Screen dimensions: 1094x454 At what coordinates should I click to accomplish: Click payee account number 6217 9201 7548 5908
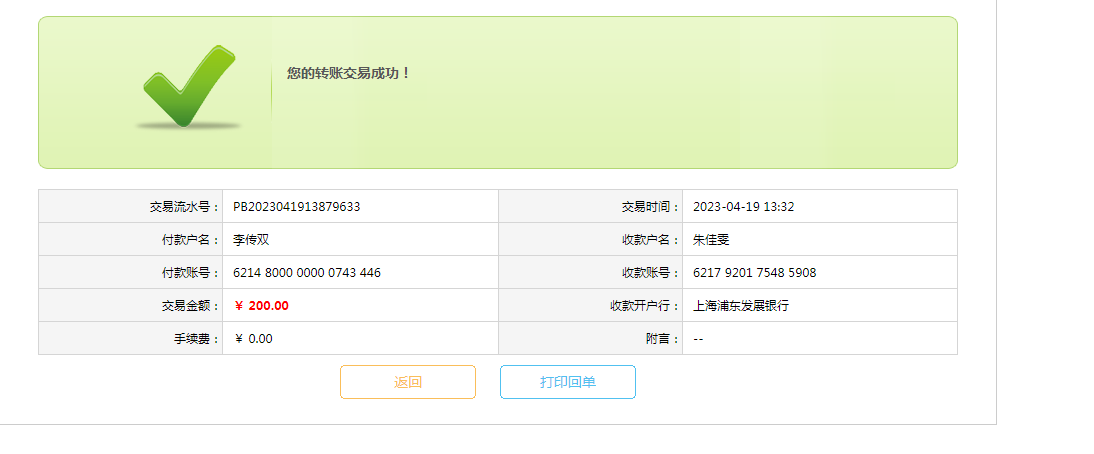755,273
